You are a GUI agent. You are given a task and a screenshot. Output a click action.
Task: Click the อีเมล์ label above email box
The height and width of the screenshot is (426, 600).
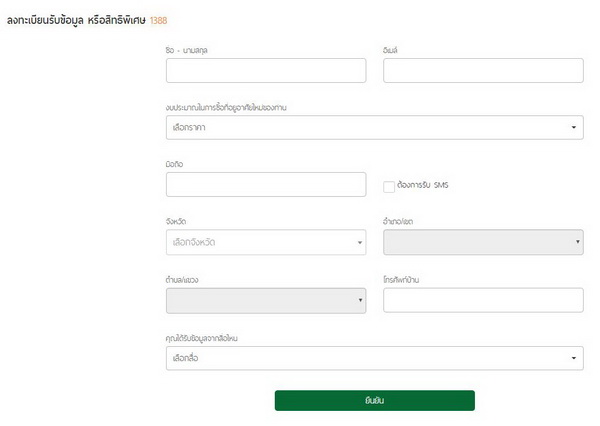392,48
